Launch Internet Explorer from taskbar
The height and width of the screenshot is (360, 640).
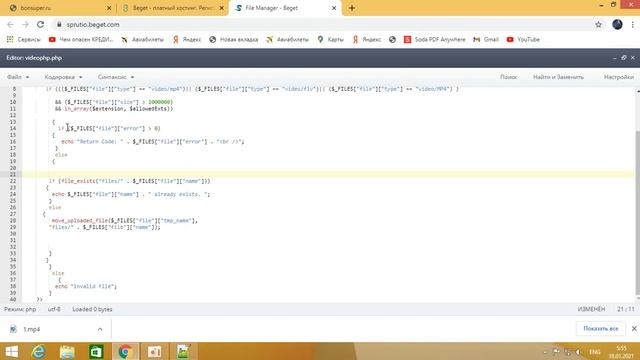[39, 351]
